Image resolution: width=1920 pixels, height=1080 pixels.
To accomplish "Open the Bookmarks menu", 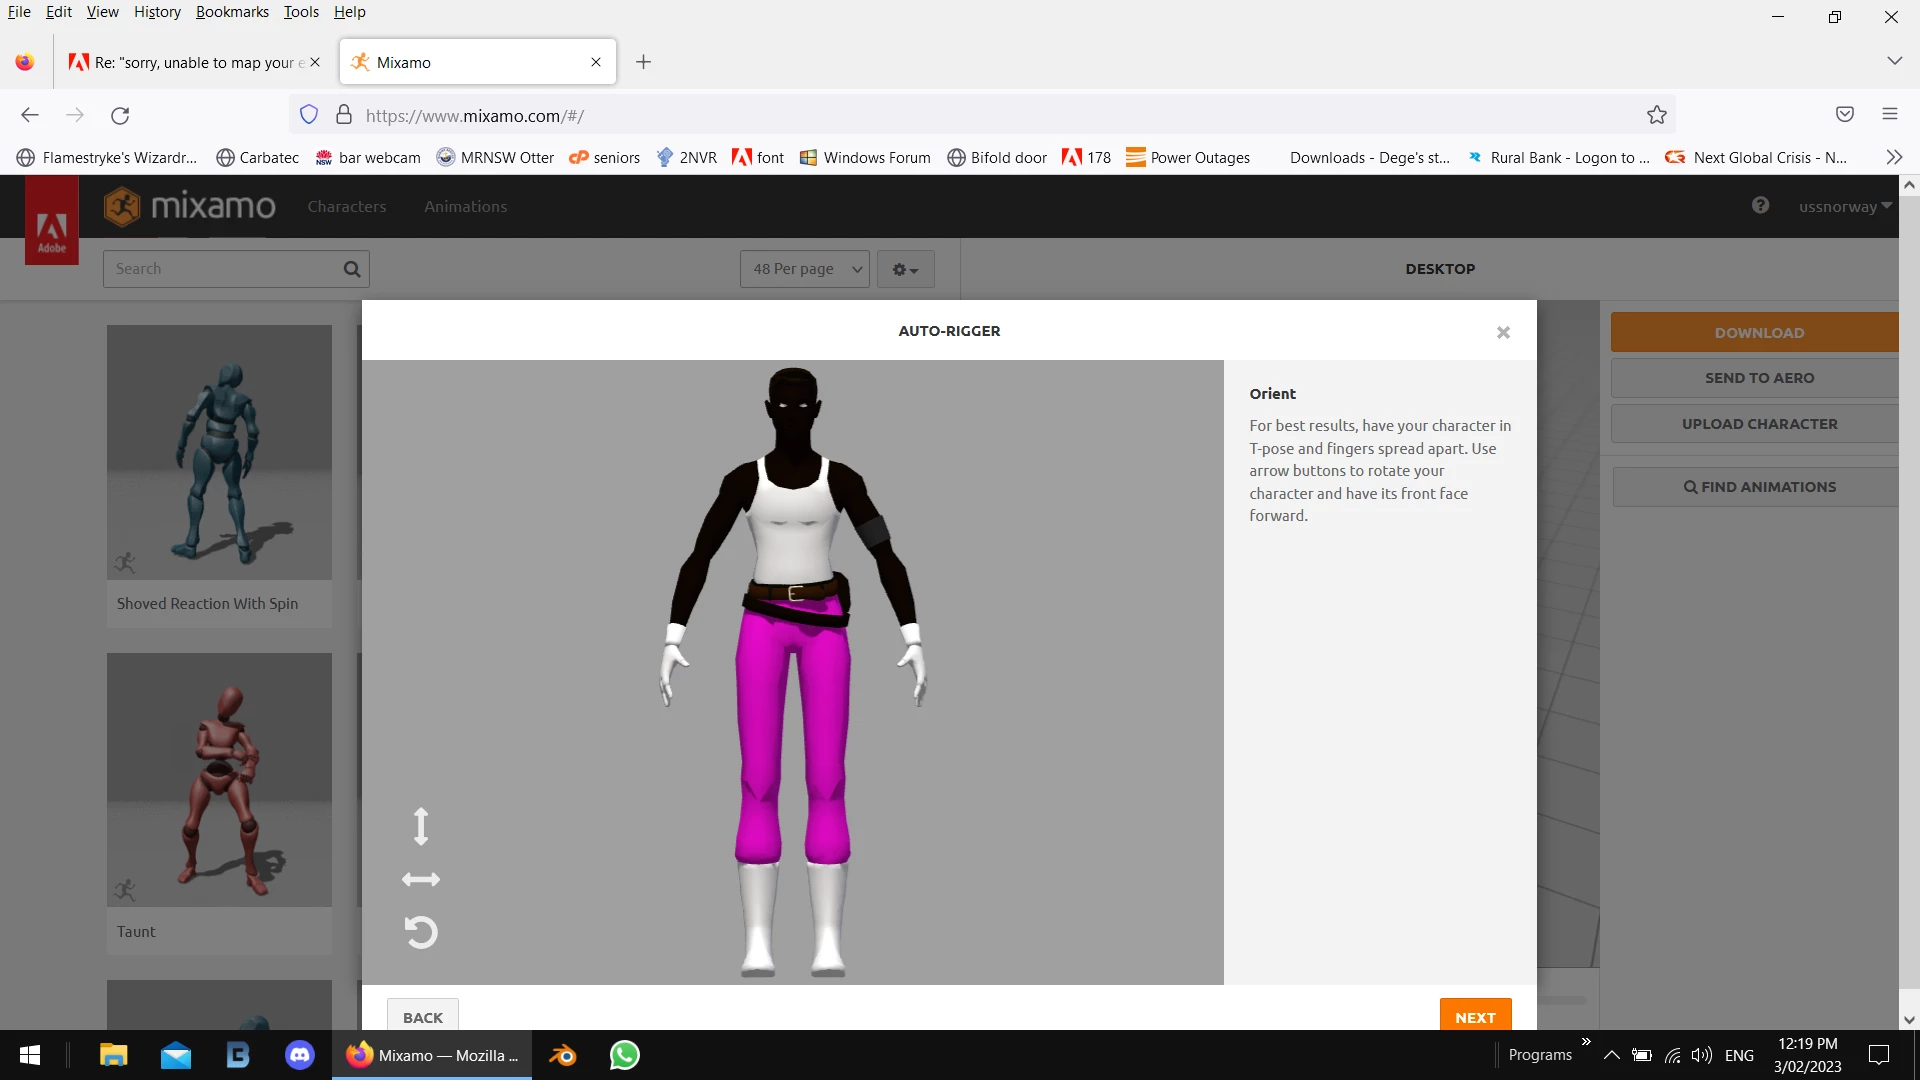I will (x=232, y=12).
